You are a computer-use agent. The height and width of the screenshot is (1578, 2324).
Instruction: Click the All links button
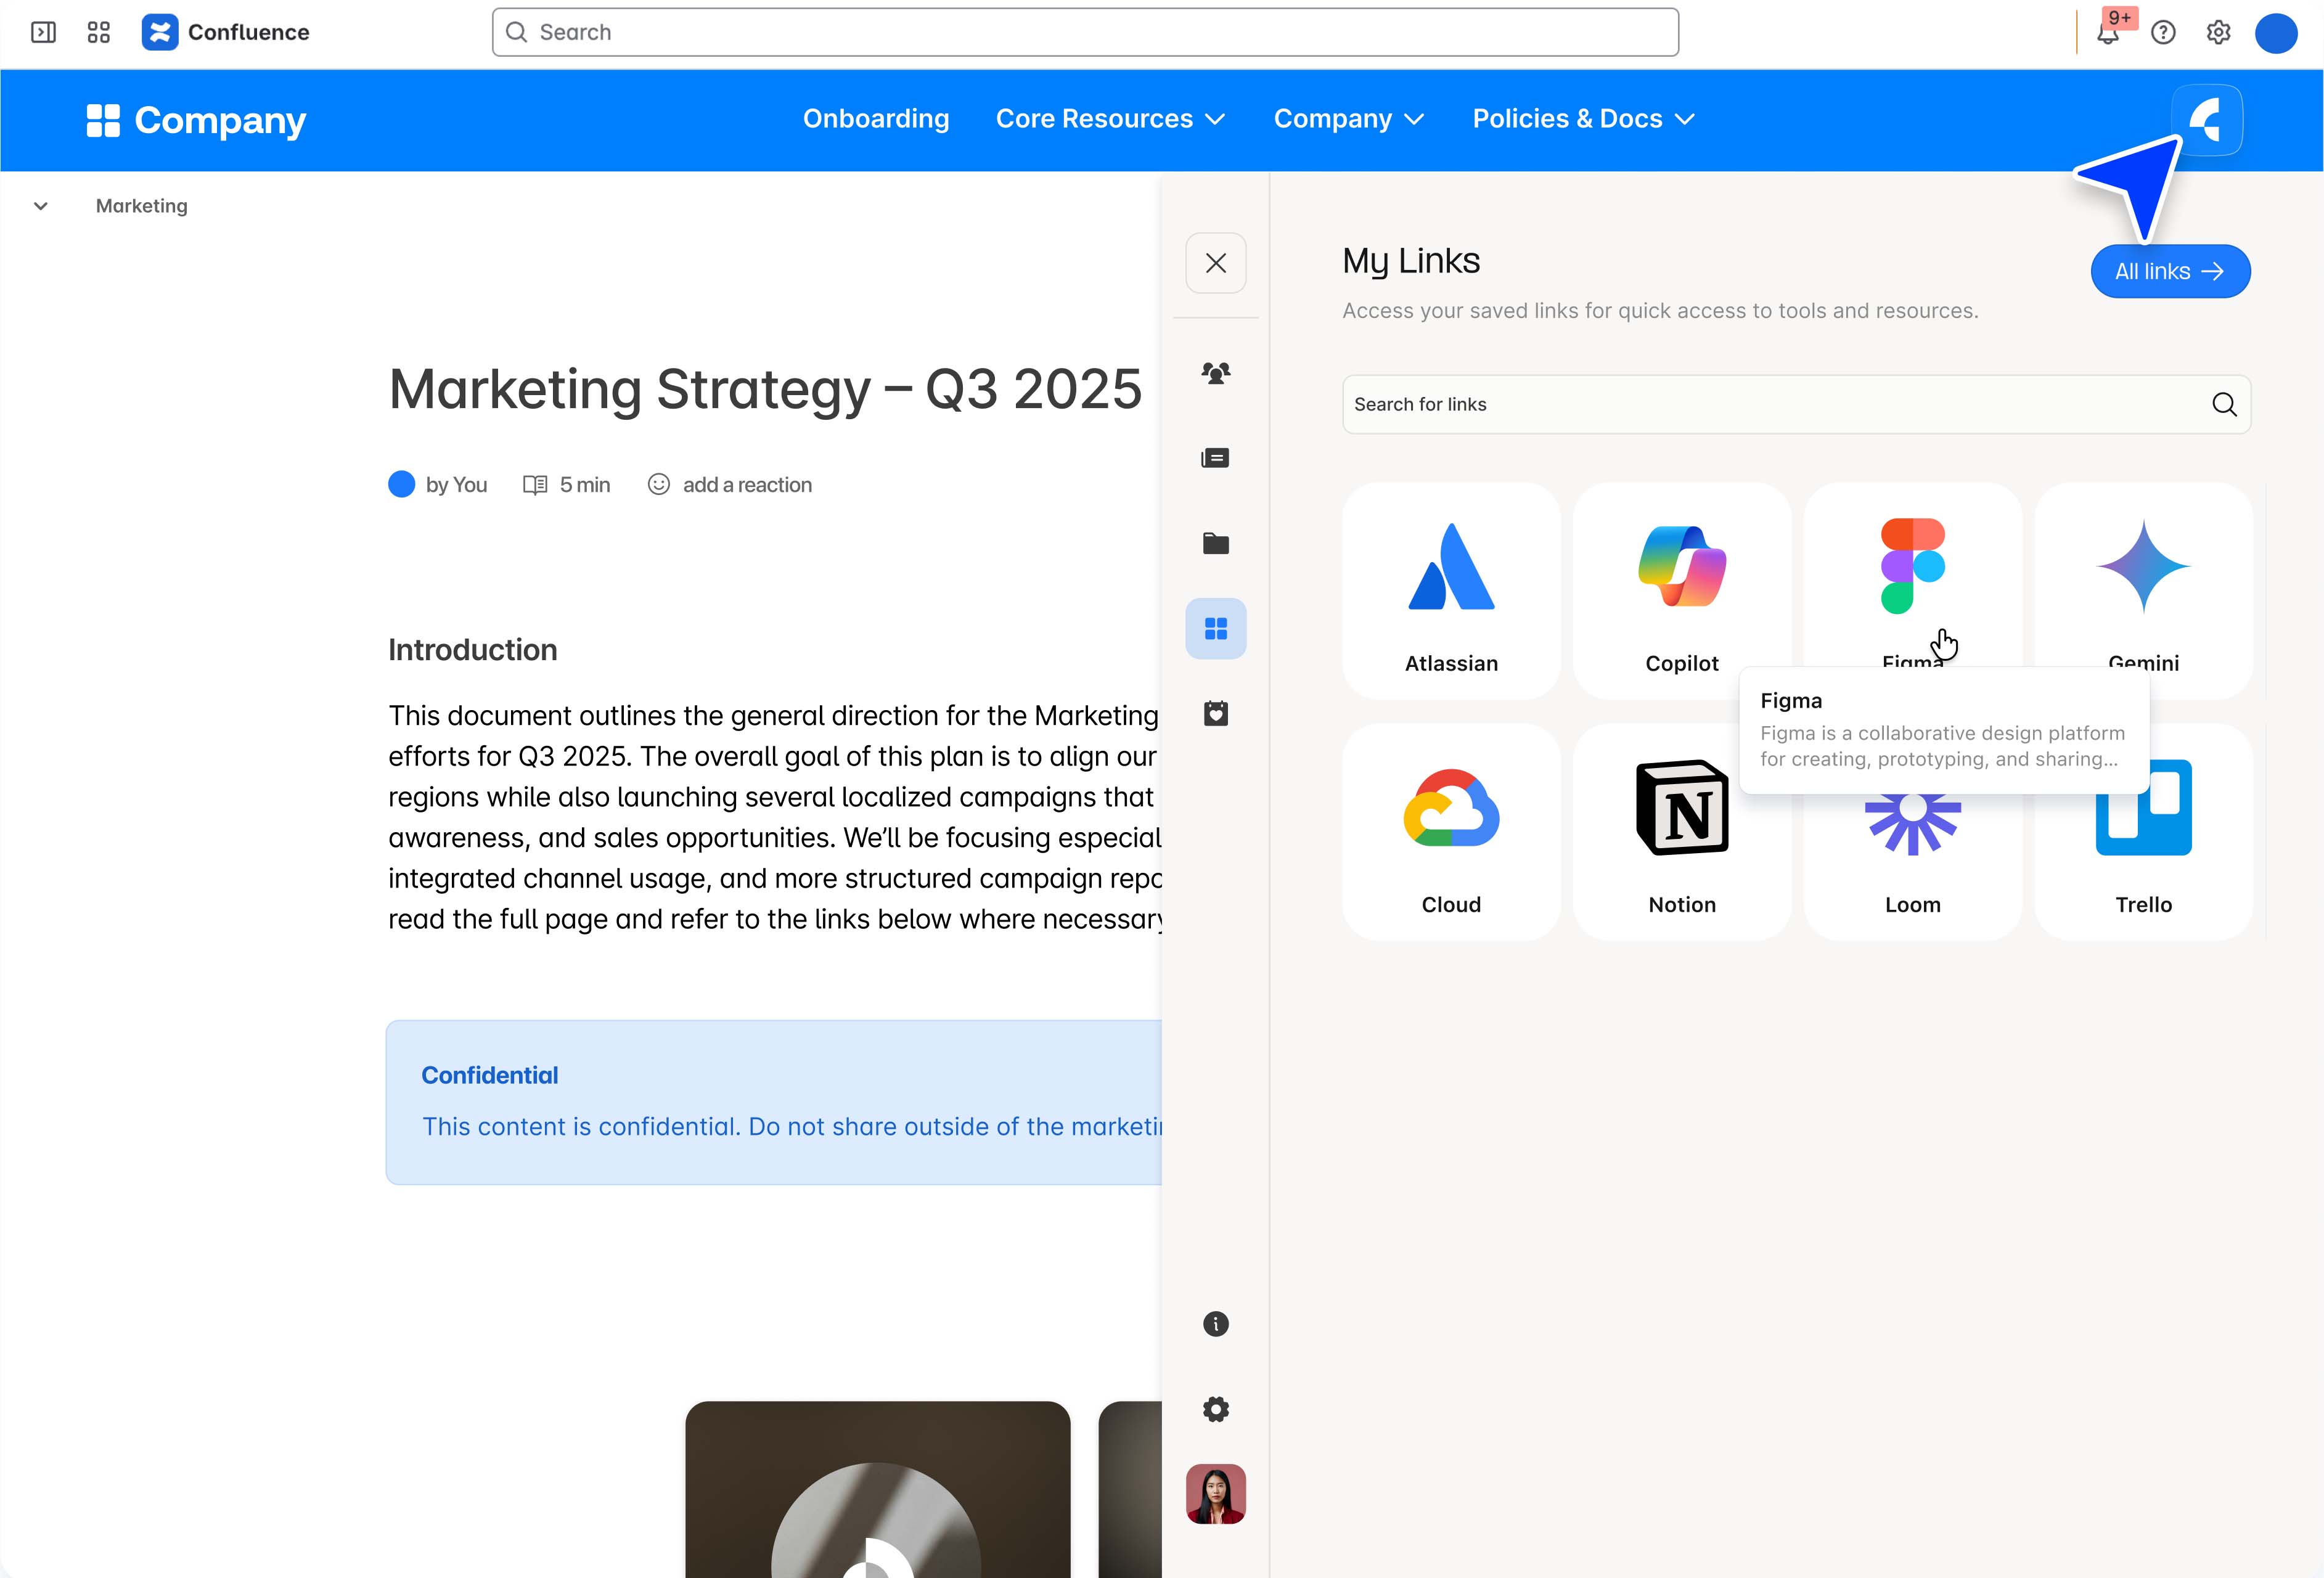point(2169,271)
